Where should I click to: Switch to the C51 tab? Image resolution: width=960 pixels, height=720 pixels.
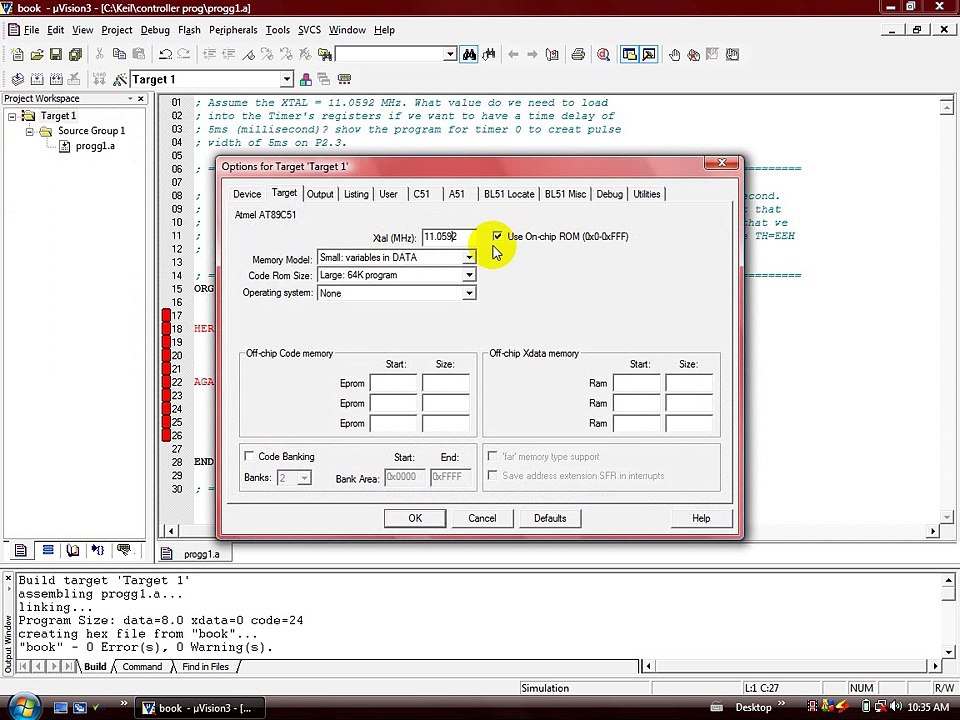click(421, 194)
